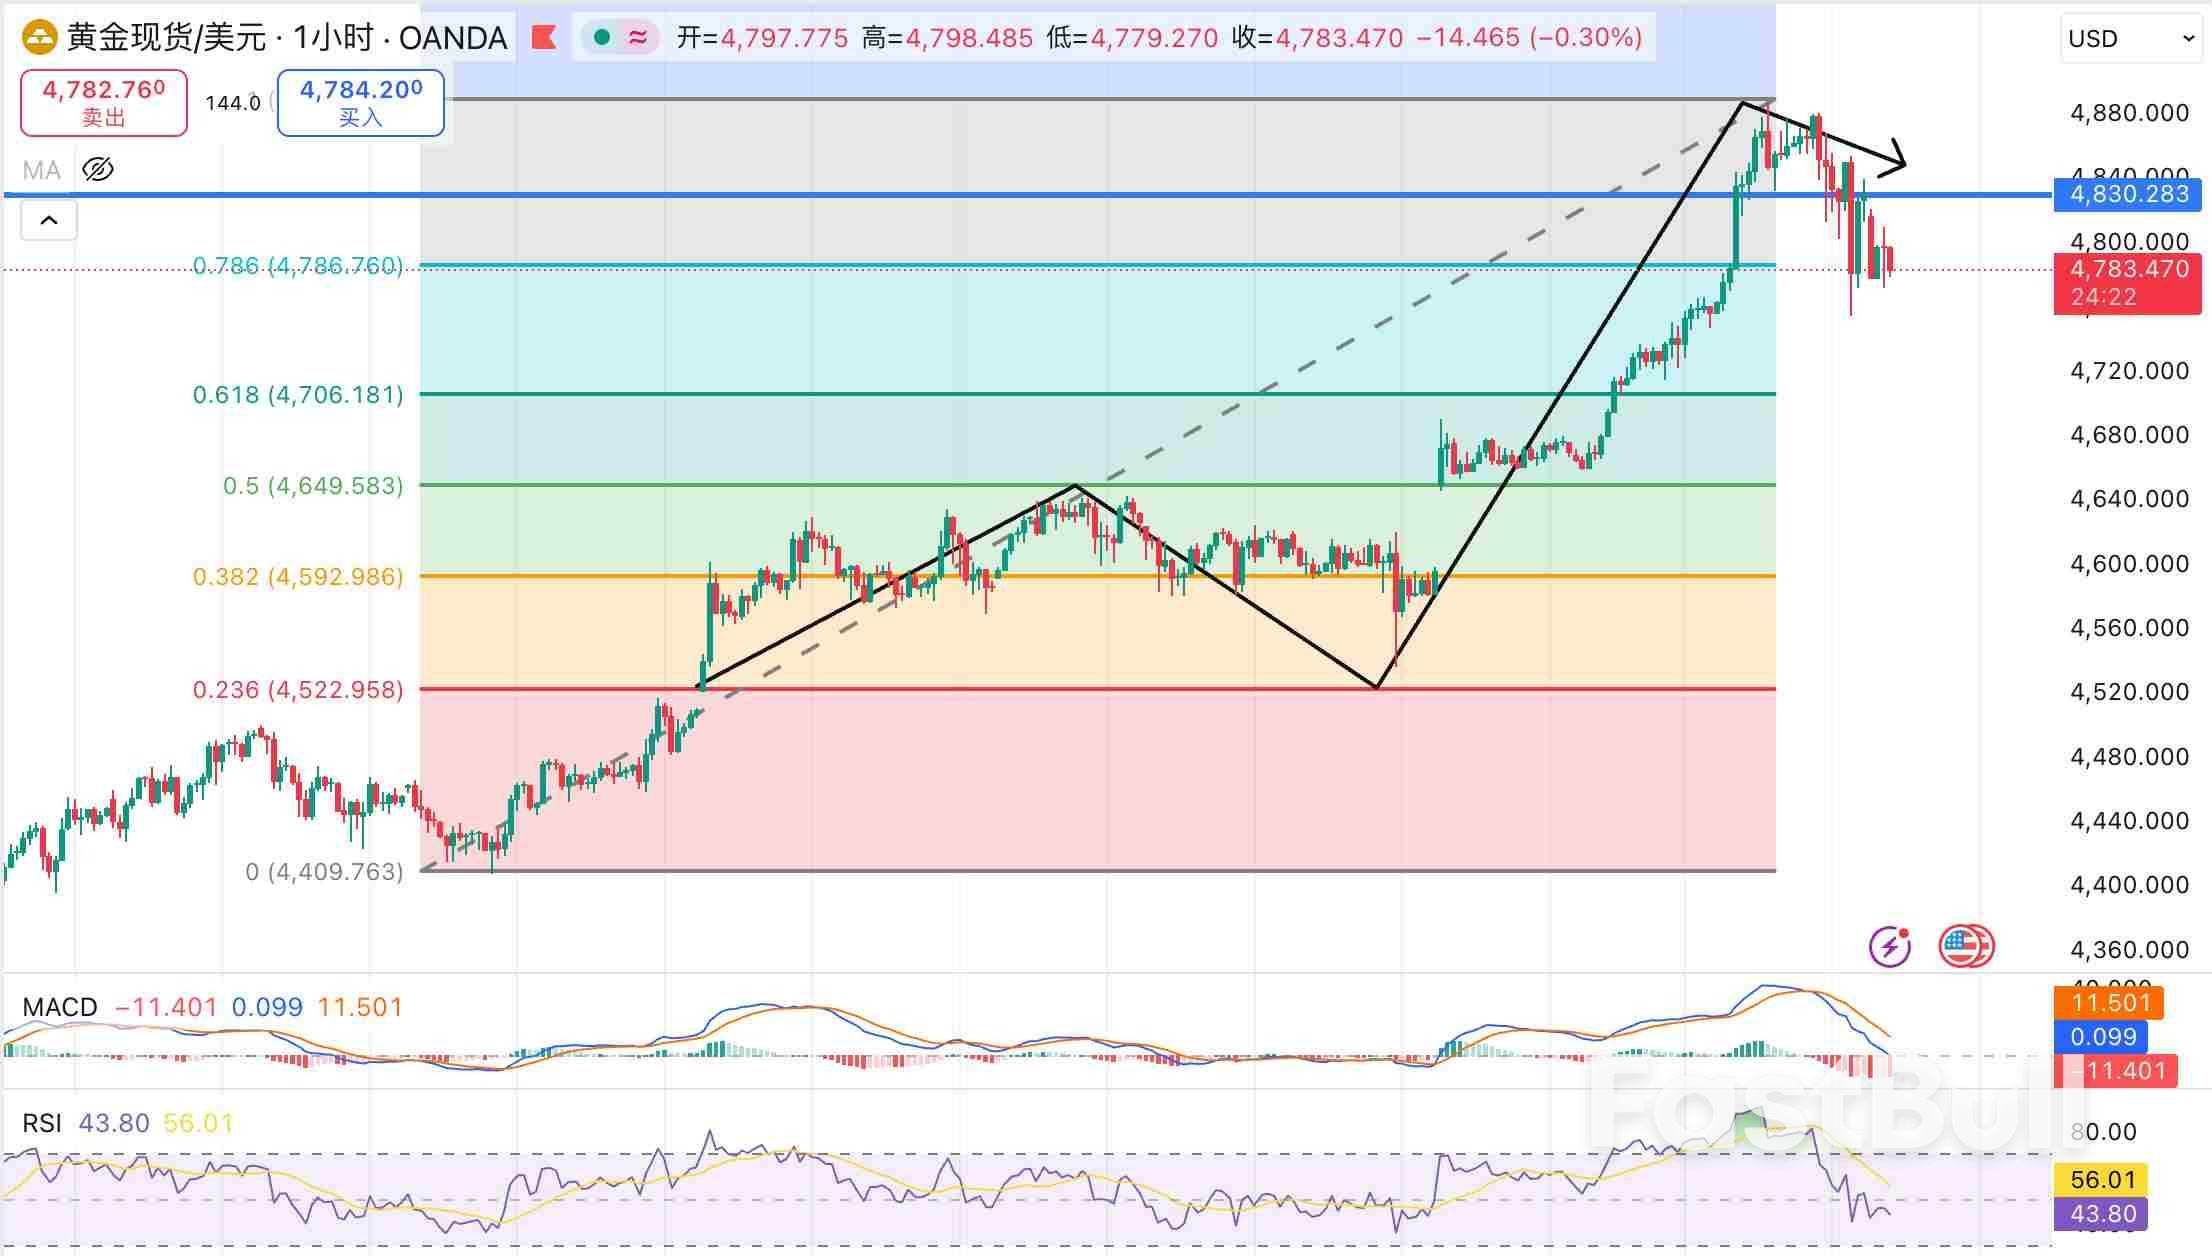Image resolution: width=2212 pixels, height=1256 pixels.
Task: Collapse the indicator legend with chevron
Action: pyautogui.click(x=48, y=220)
